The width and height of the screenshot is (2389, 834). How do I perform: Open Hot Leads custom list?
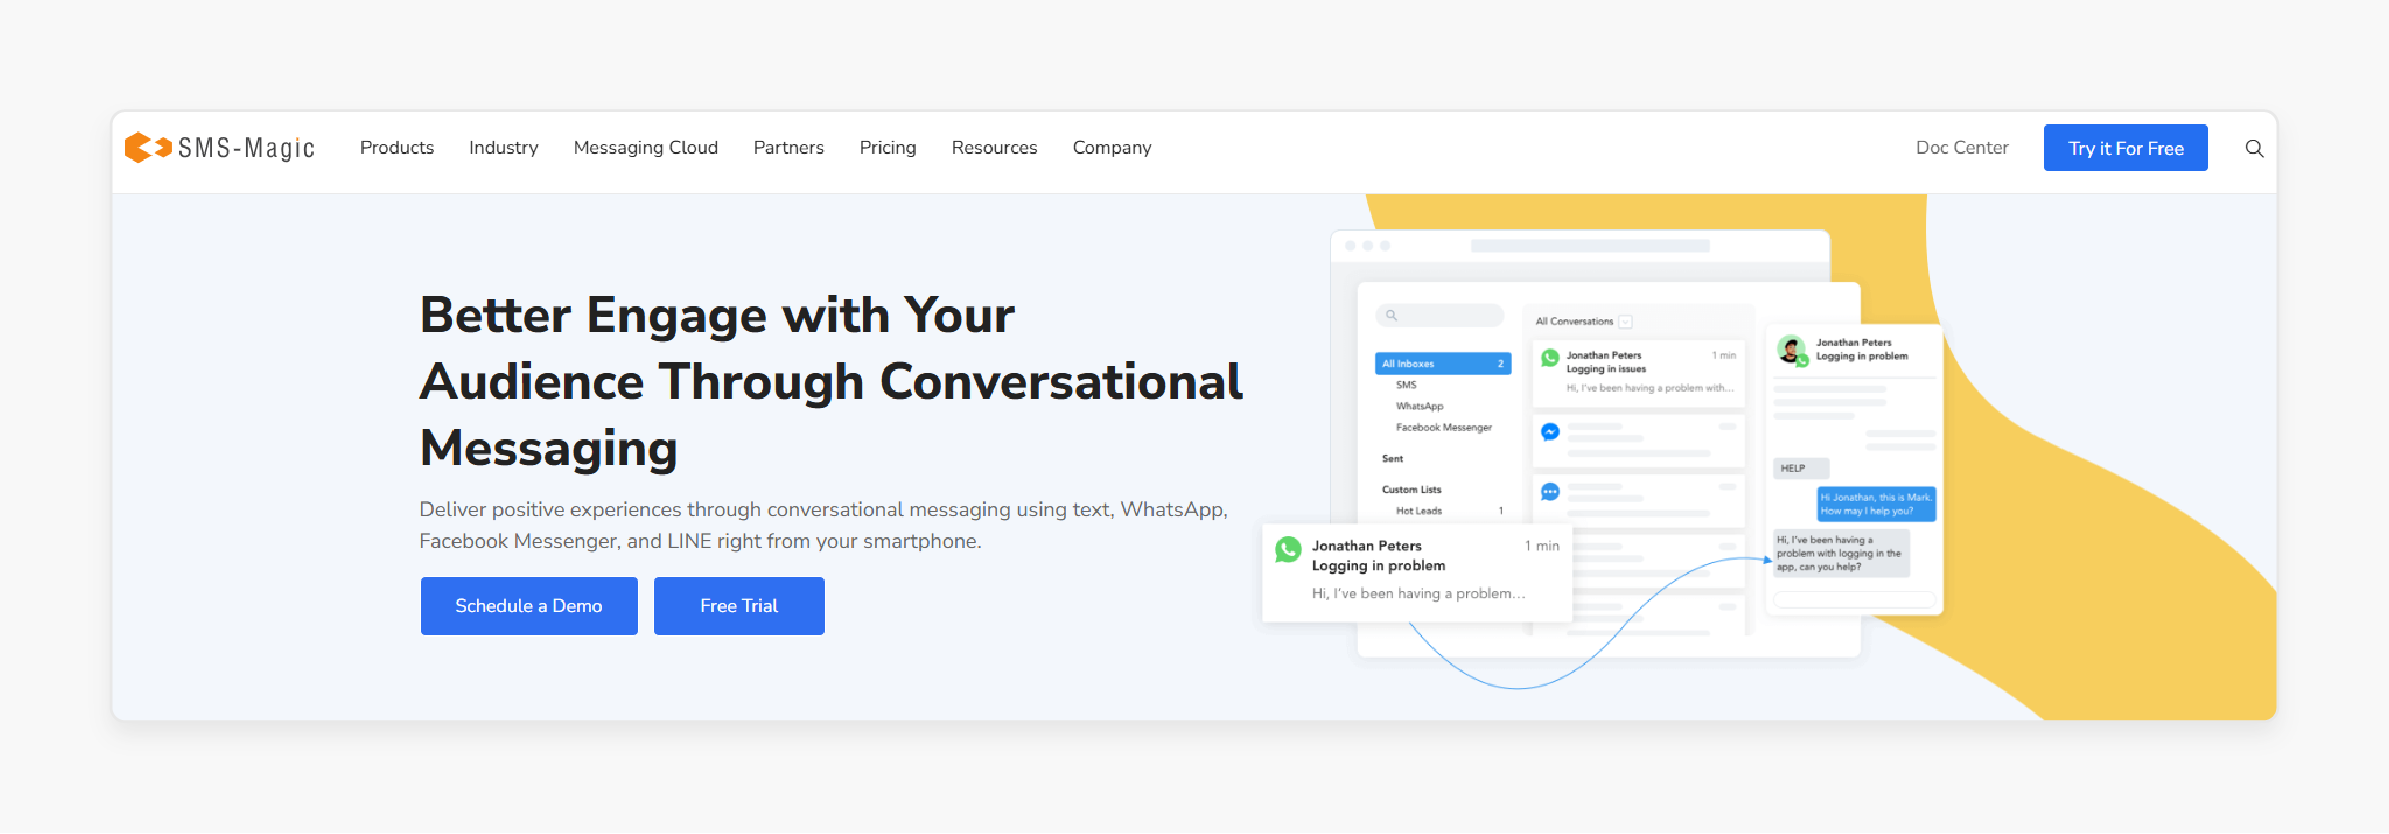pyautogui.click(x=1419, y=511)
